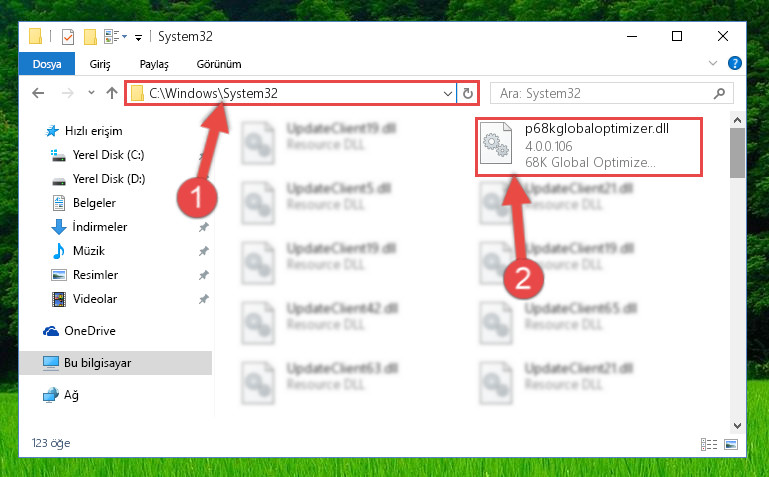
Task: Select Yerel Disk (C:) in the sidebar
Action: click(x=108, y=155)
